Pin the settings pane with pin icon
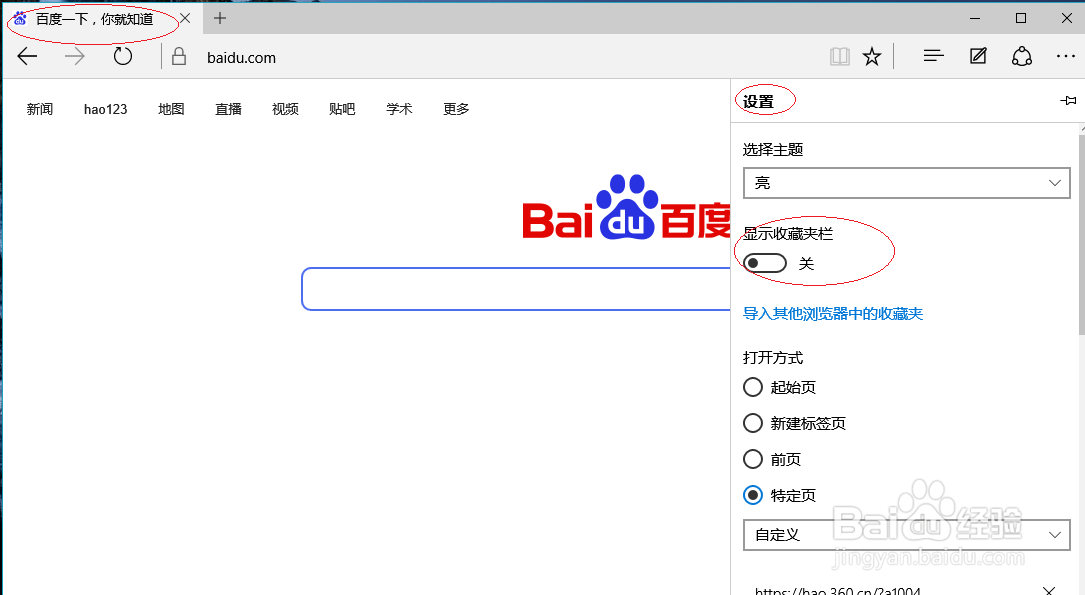The width and height of the screenshot is (1085, 595). click(x=1068, y=100)
